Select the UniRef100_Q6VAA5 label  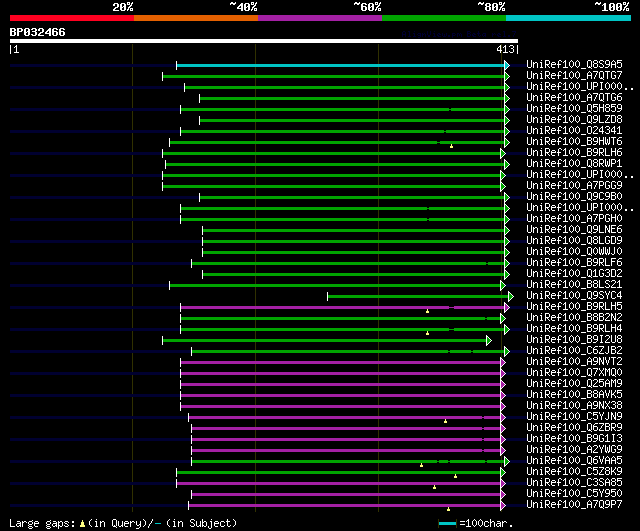[x=574, y=461]
